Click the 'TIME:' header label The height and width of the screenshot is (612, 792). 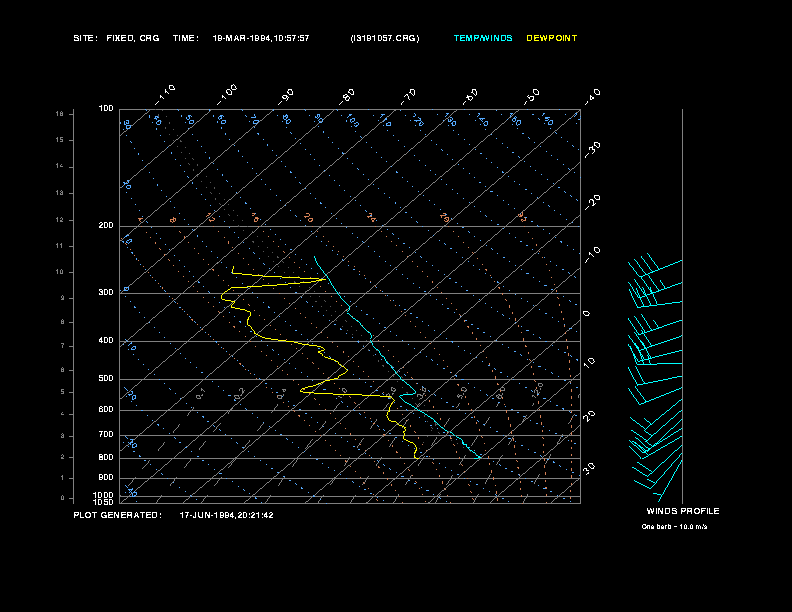[186, 38]
